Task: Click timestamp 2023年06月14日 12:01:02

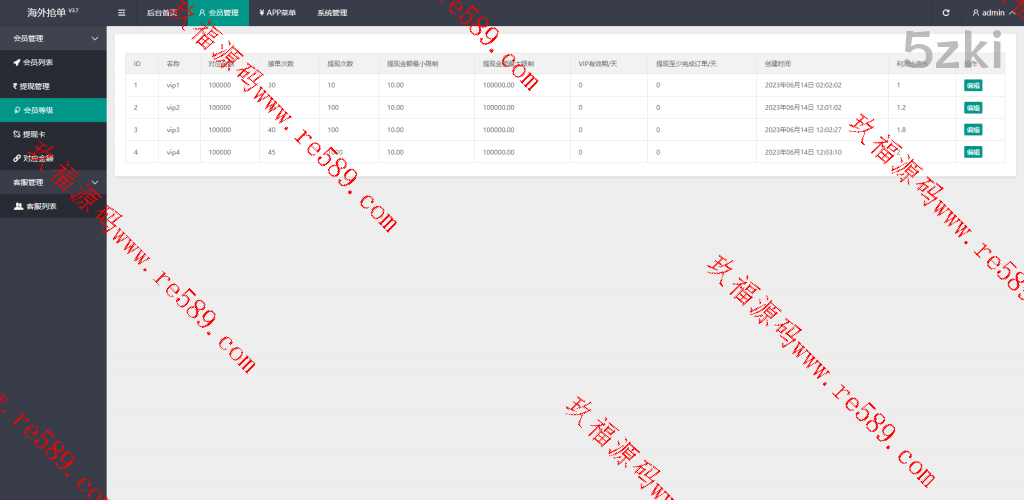Action: tap(803, 108)
